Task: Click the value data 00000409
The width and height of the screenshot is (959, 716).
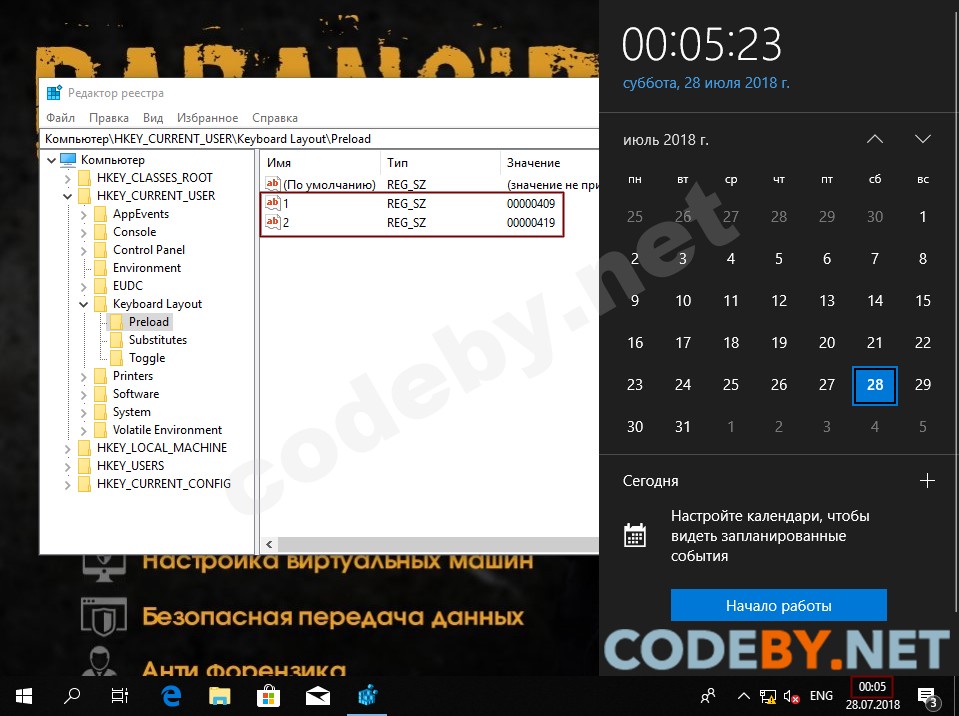Action: tap(531, 204)
